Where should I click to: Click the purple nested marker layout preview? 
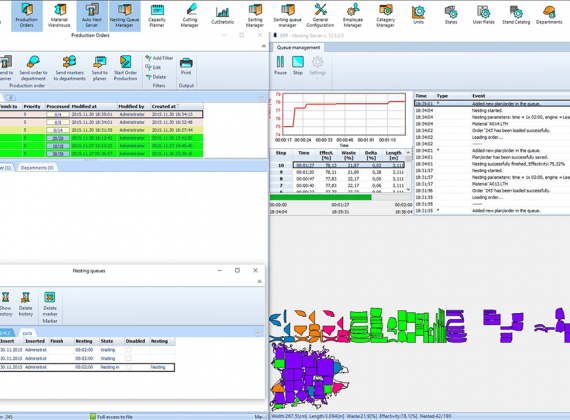[x=309, y=377]
